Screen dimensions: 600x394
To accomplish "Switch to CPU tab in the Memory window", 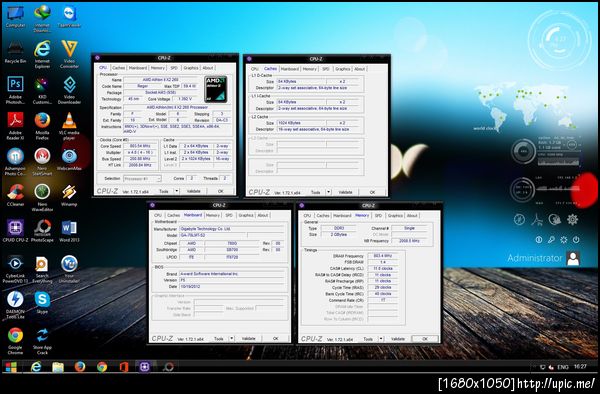I will click(307, 216).
